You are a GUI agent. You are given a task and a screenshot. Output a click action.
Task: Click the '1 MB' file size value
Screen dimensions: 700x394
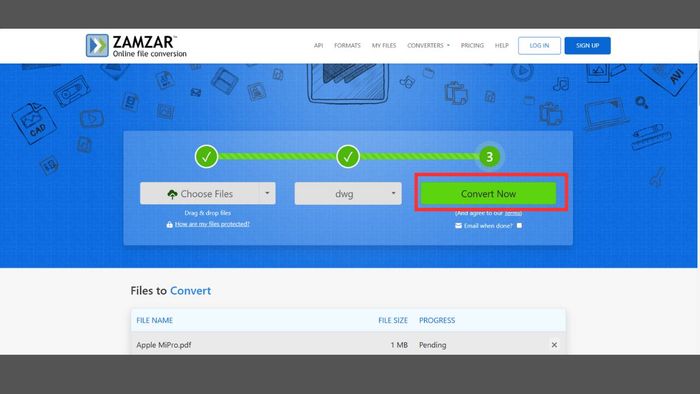coord(399,345)
